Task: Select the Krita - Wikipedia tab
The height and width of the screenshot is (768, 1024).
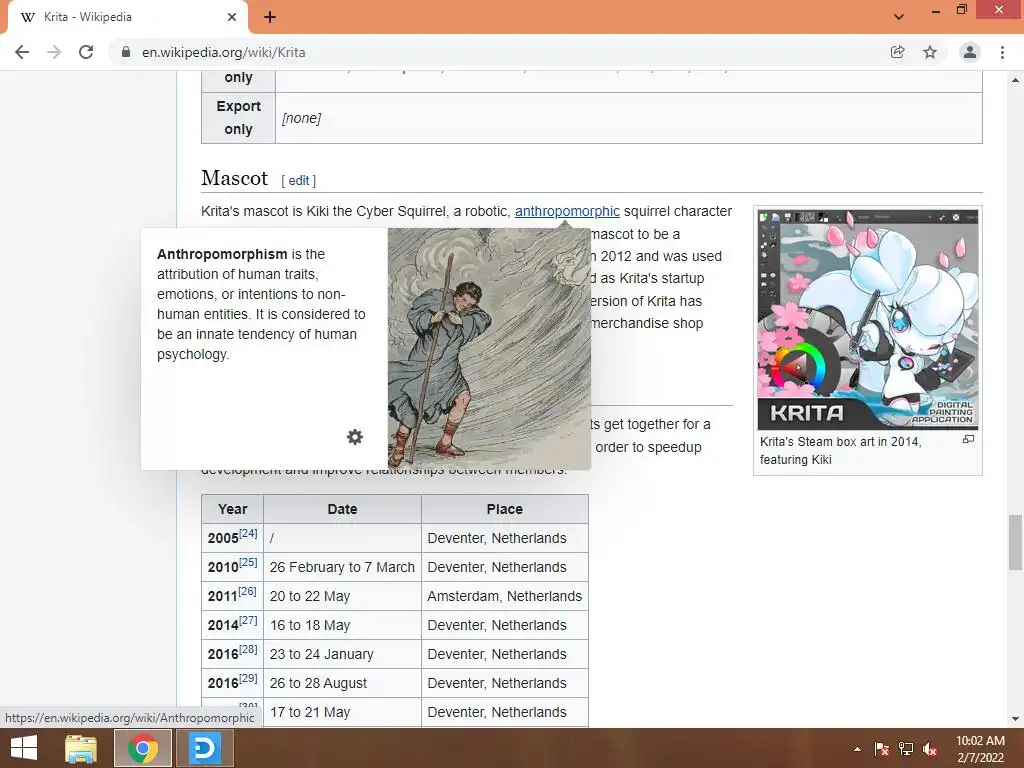Action: click(127, 18)
